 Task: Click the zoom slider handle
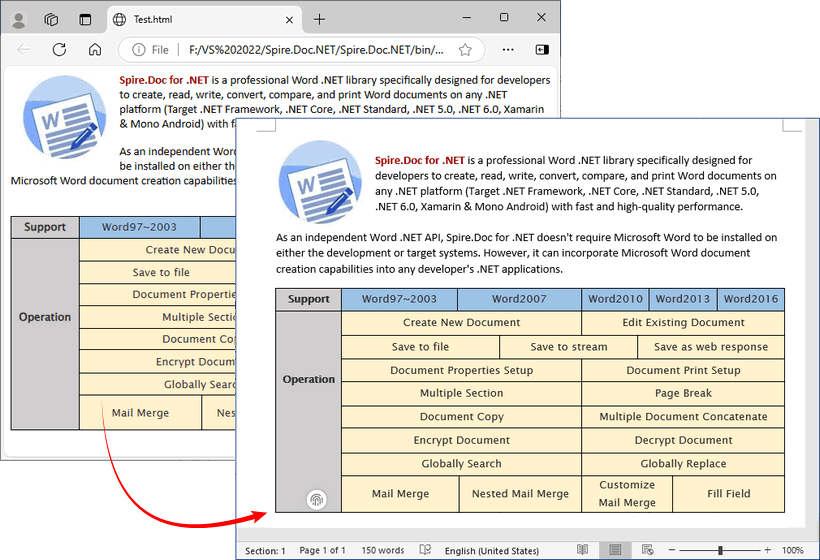pos(720,550)
